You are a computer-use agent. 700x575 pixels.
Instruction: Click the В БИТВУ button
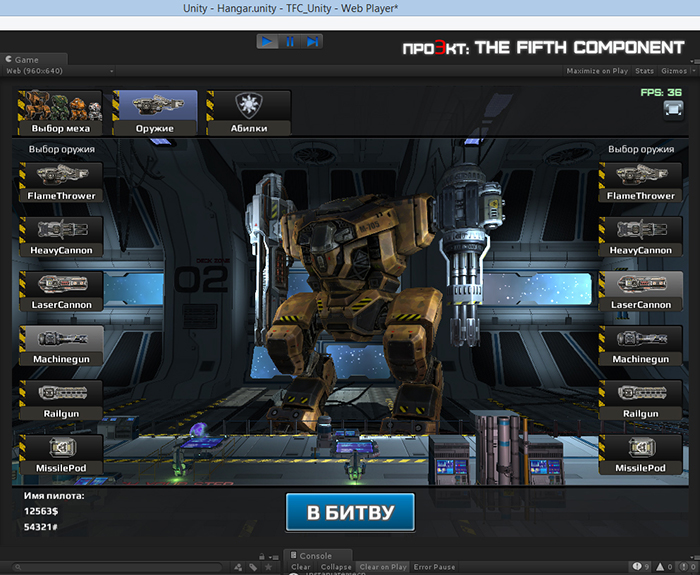point(350,512)
